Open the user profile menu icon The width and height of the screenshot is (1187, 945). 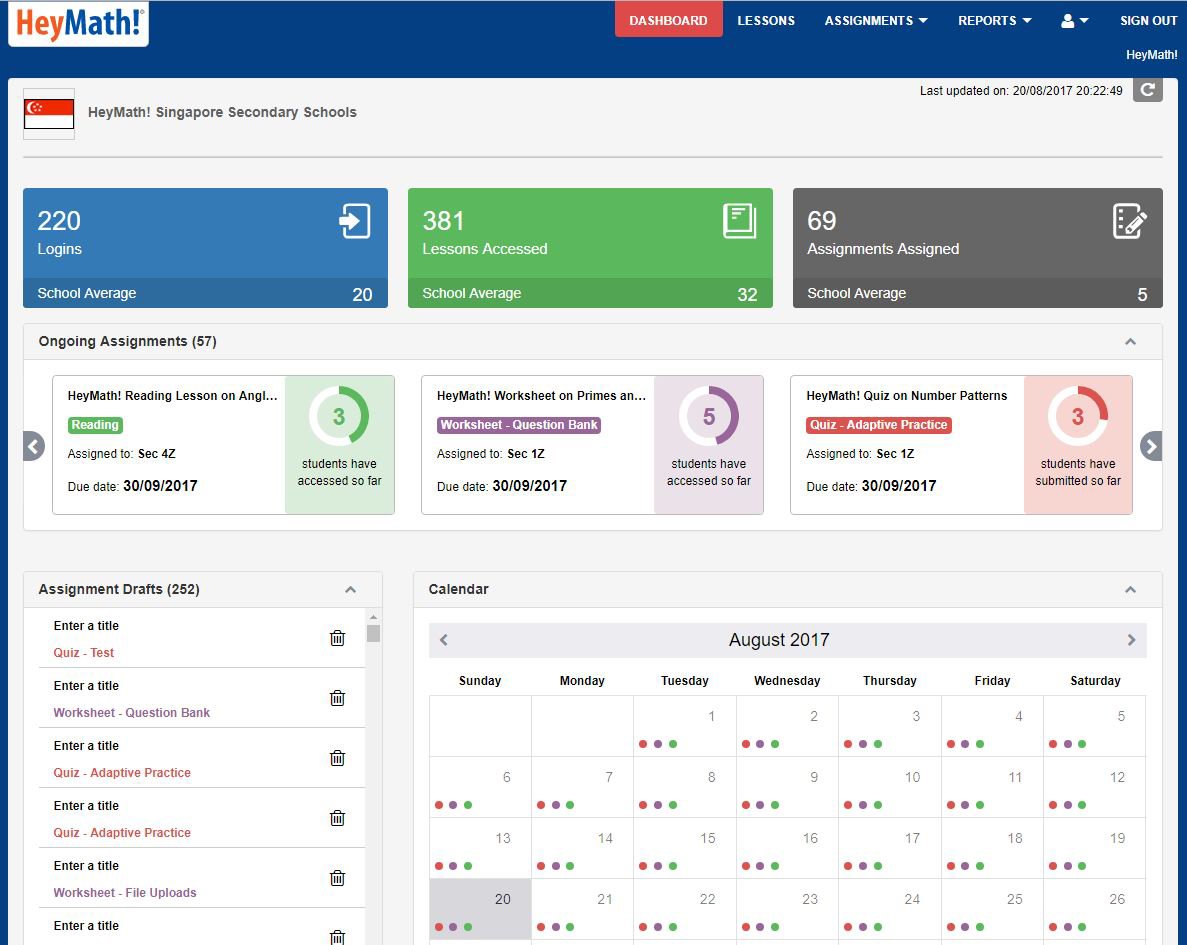(1074, 21)
